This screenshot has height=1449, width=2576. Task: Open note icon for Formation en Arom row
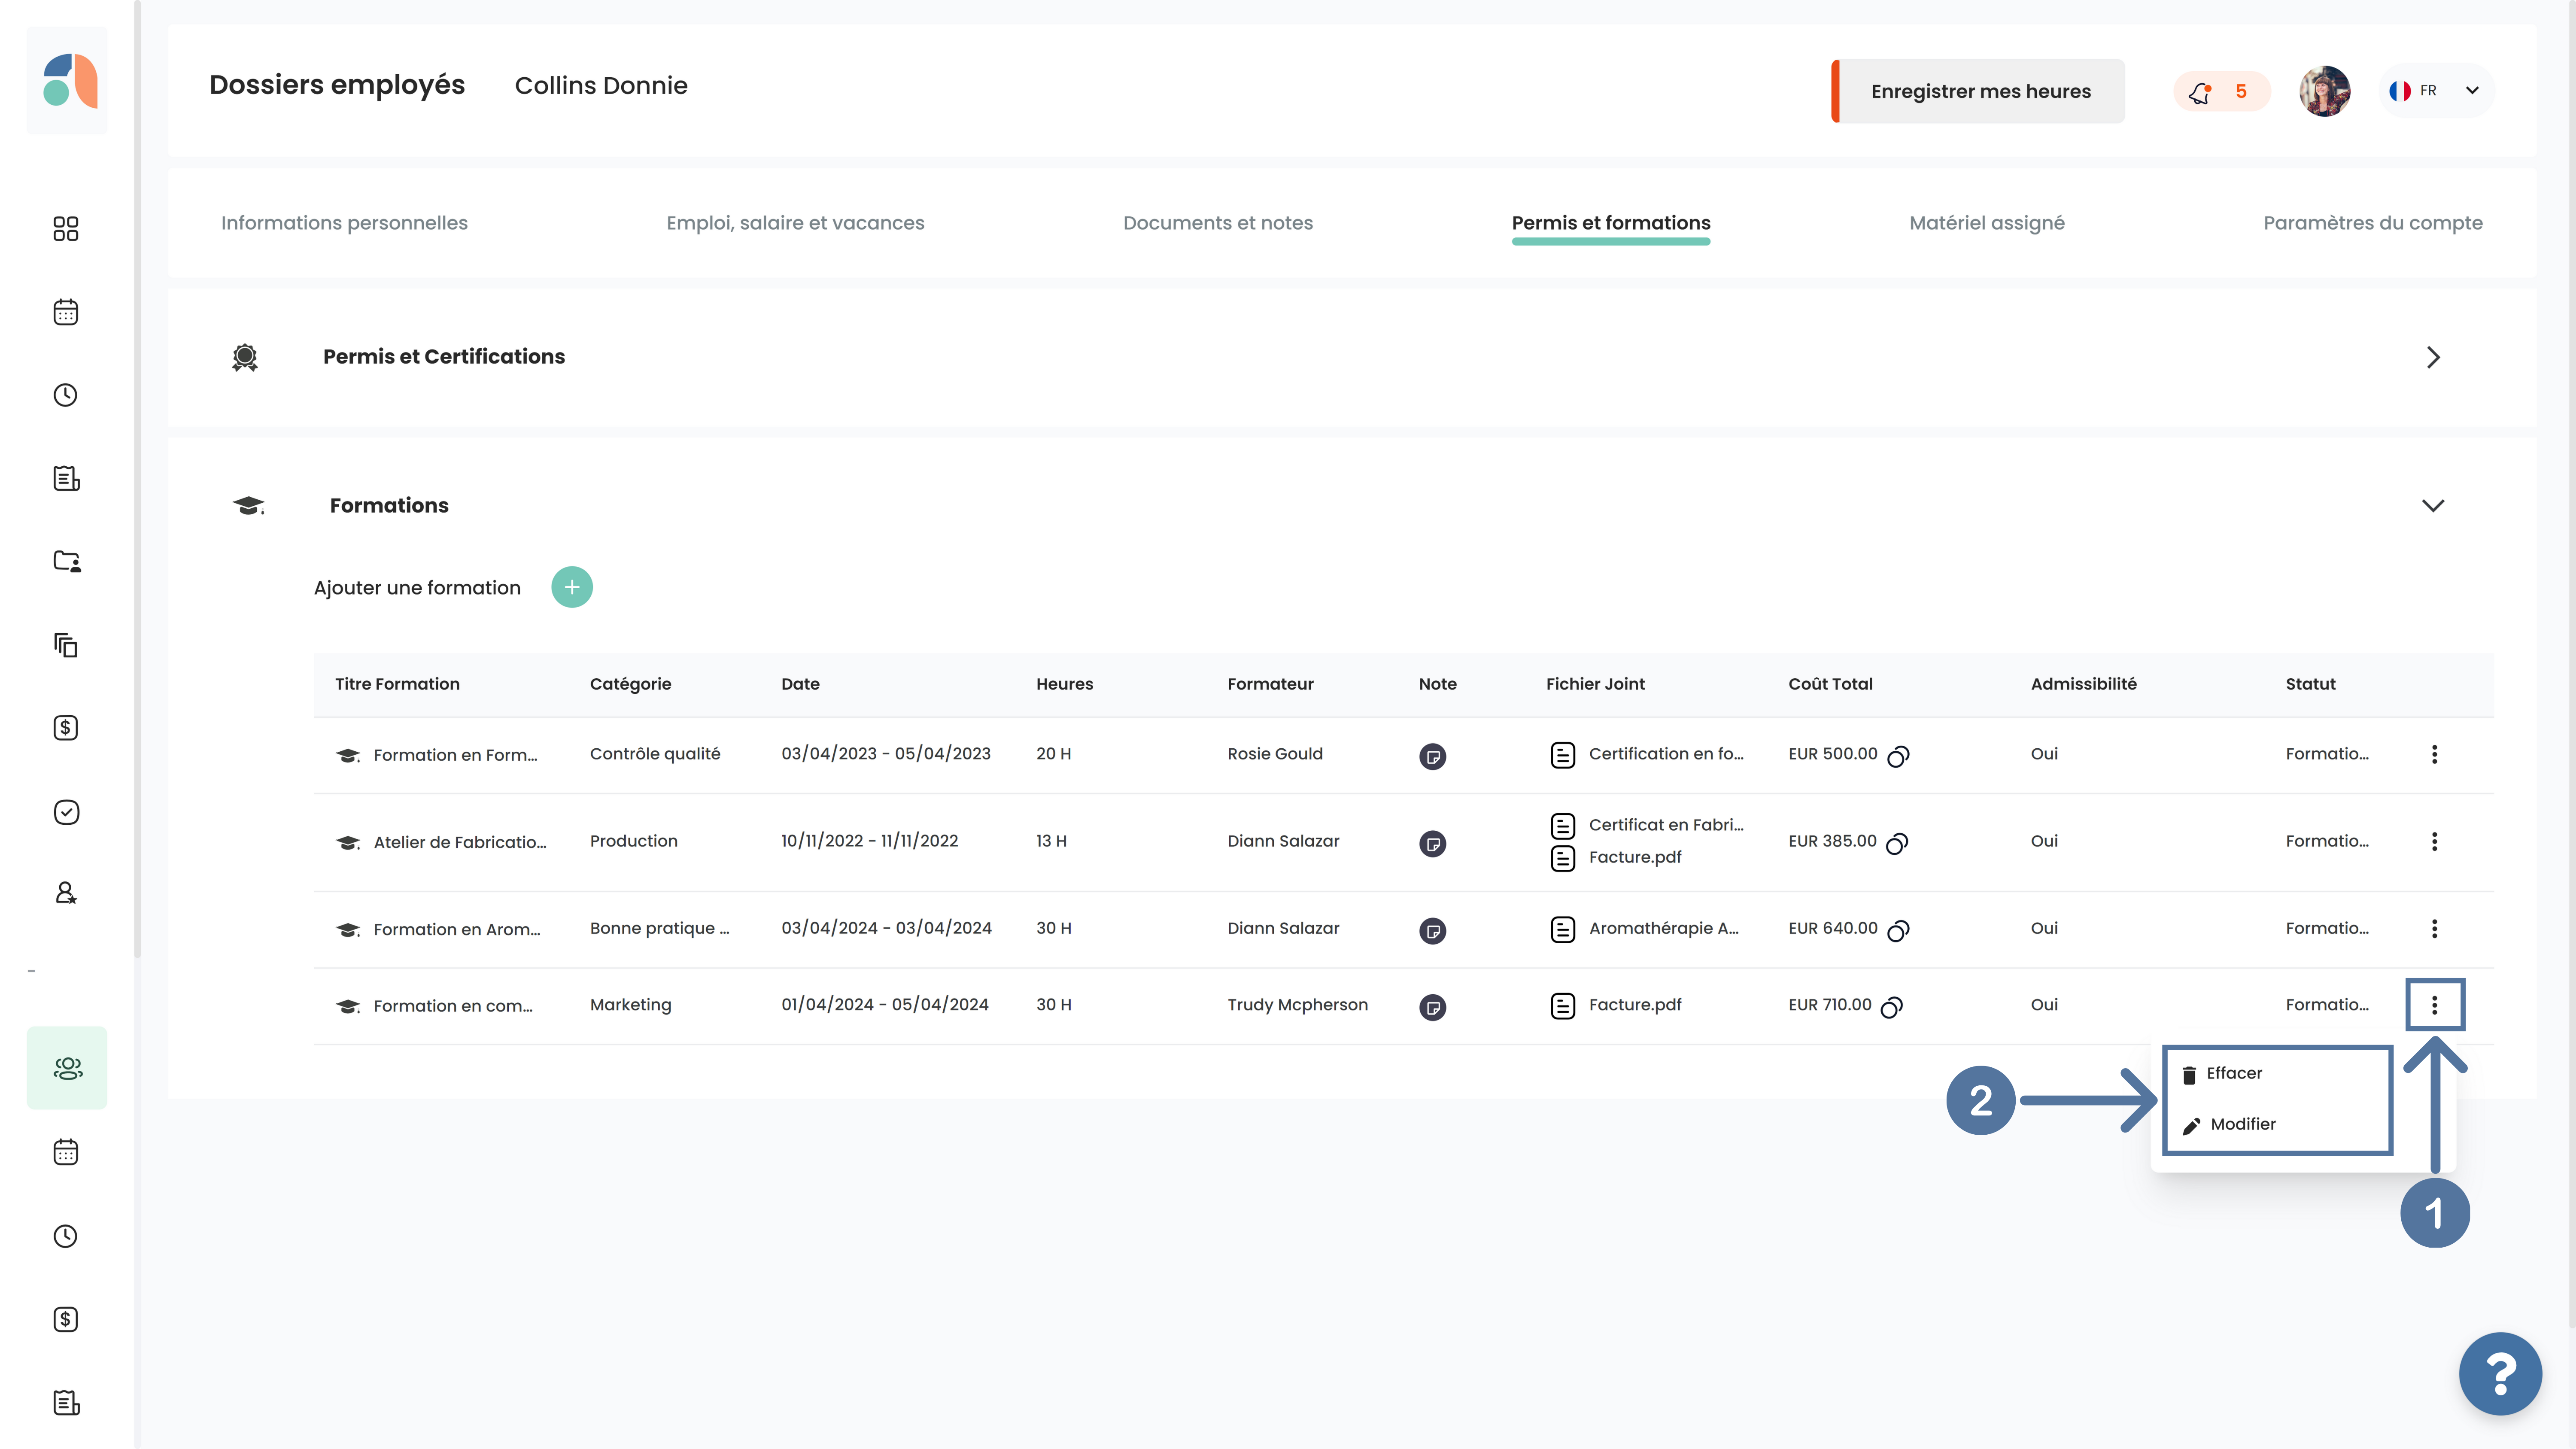tap(1432, 930)
